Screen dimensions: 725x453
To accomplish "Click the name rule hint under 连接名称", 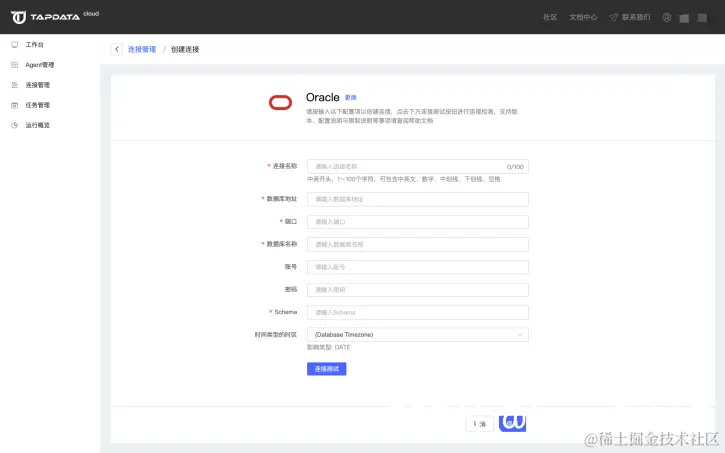I will pos(404,179).
